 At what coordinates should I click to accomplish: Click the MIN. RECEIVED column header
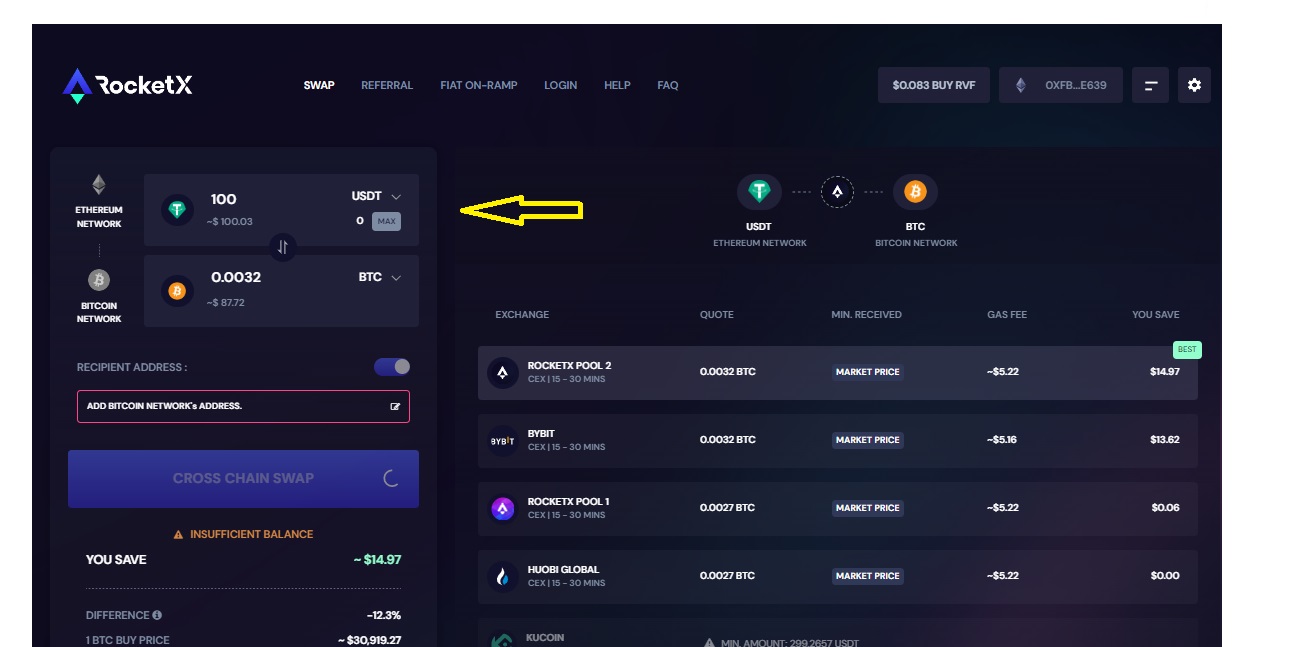866,315
